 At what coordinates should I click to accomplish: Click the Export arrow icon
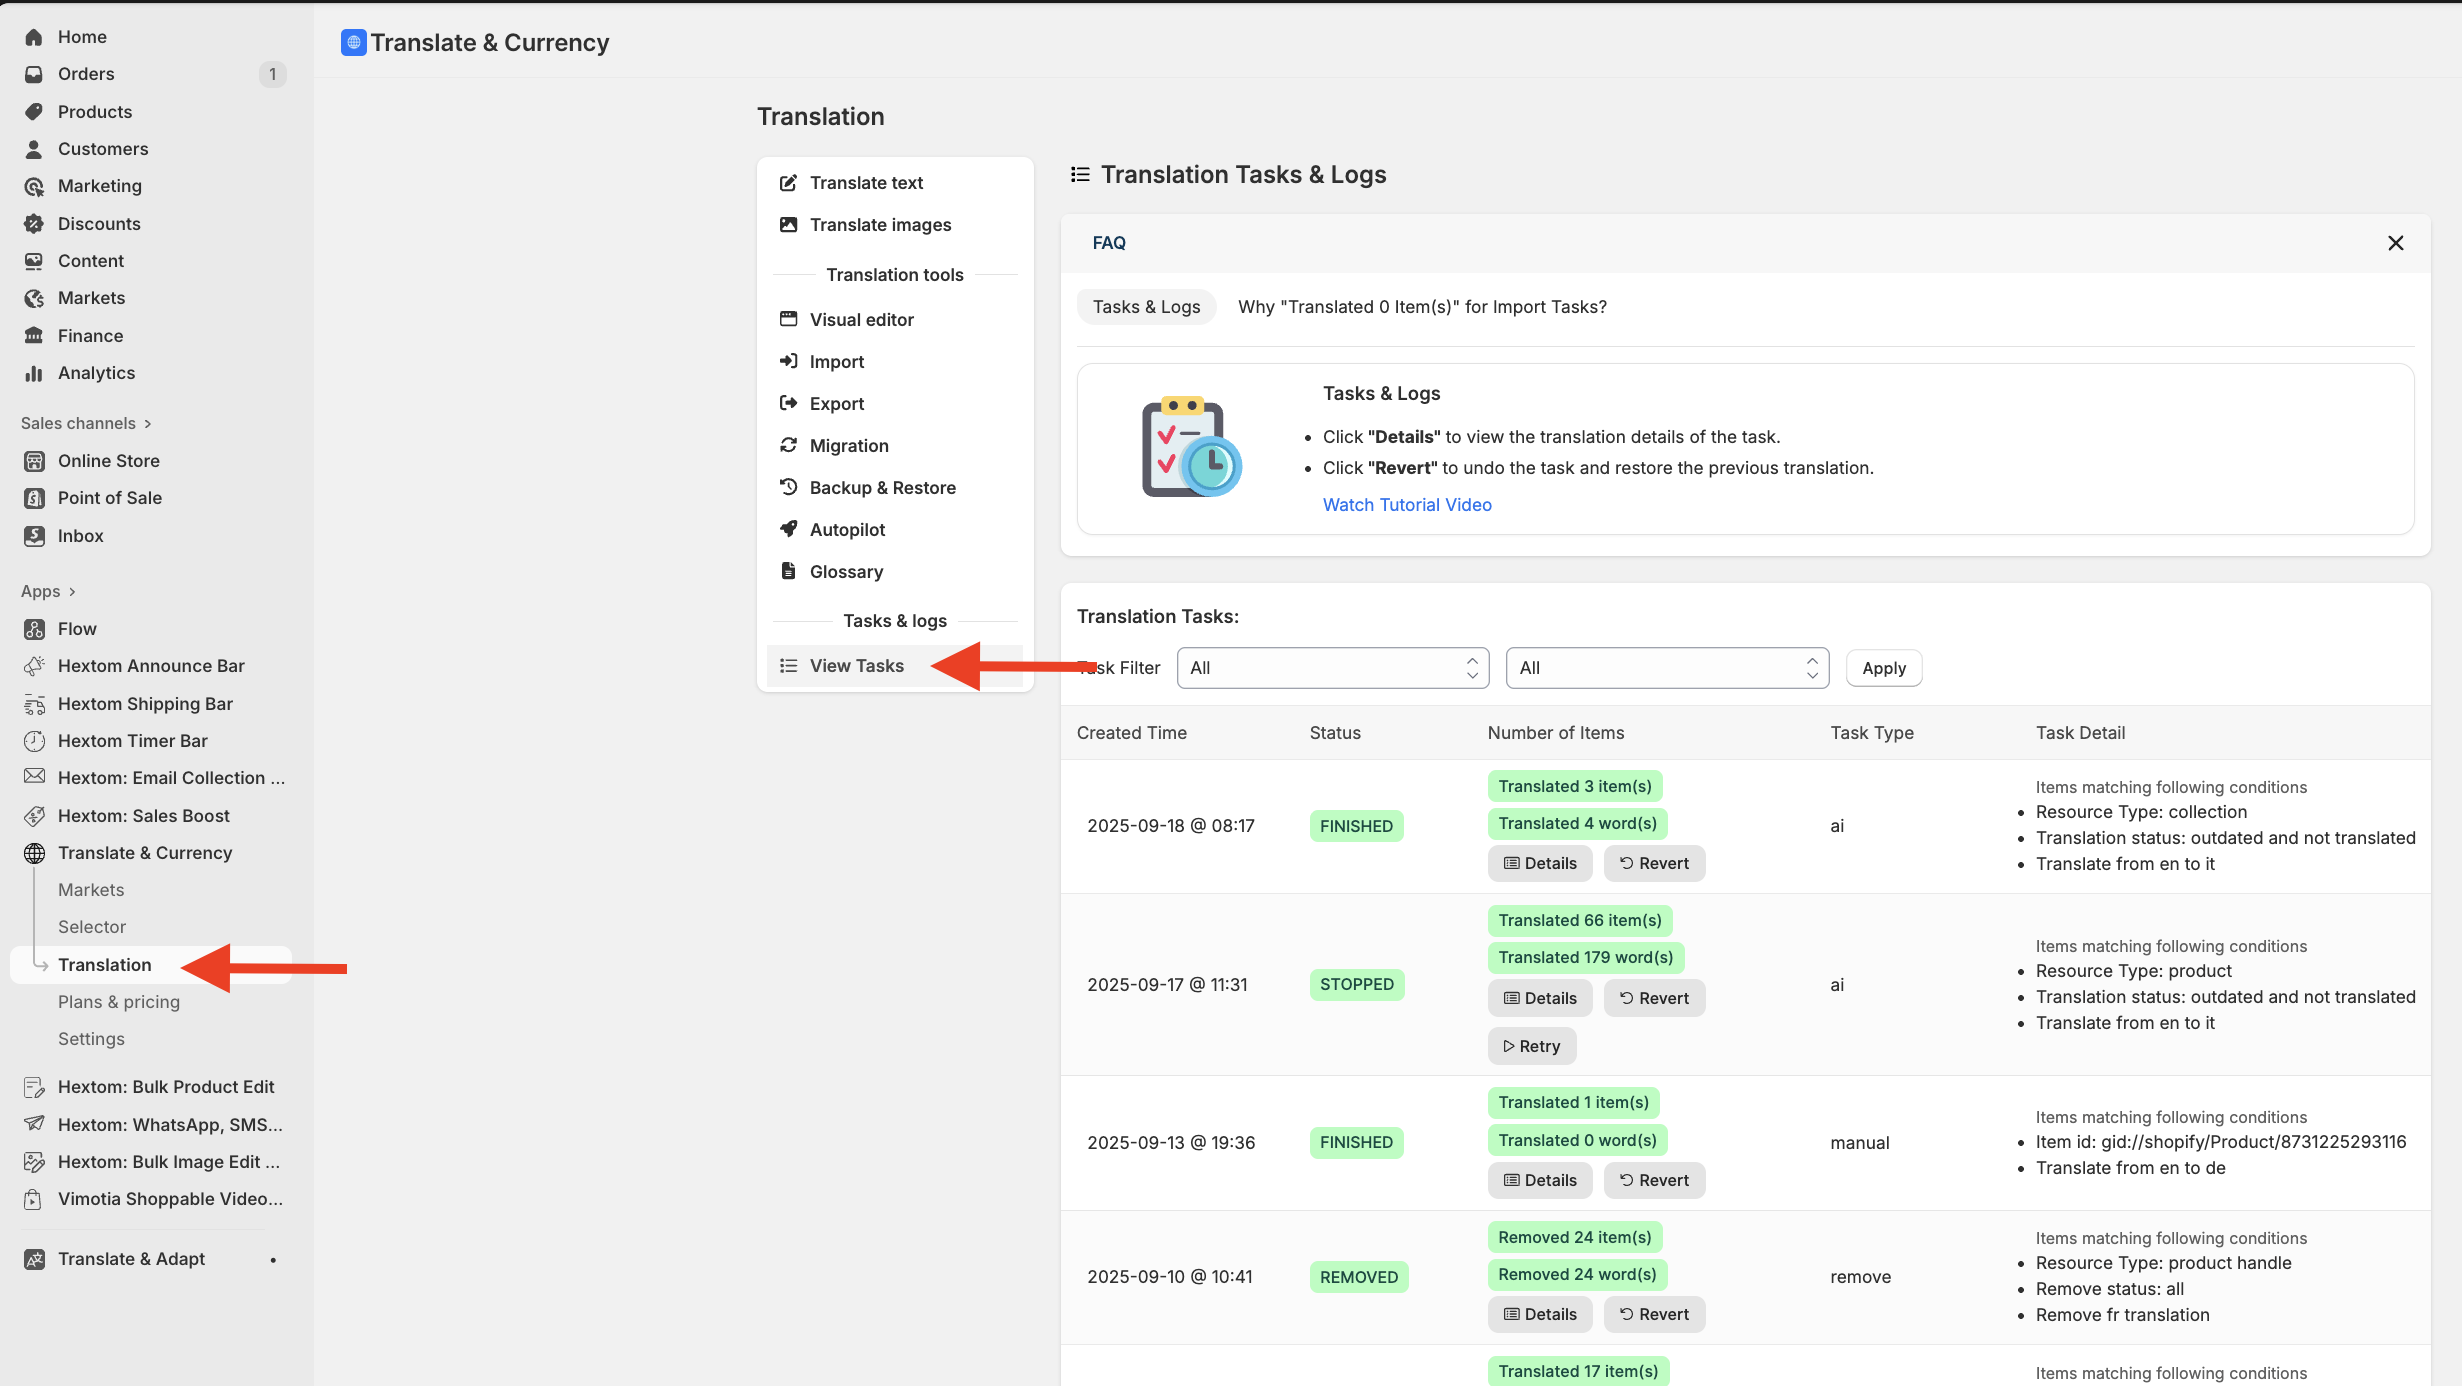click(788, 403)
